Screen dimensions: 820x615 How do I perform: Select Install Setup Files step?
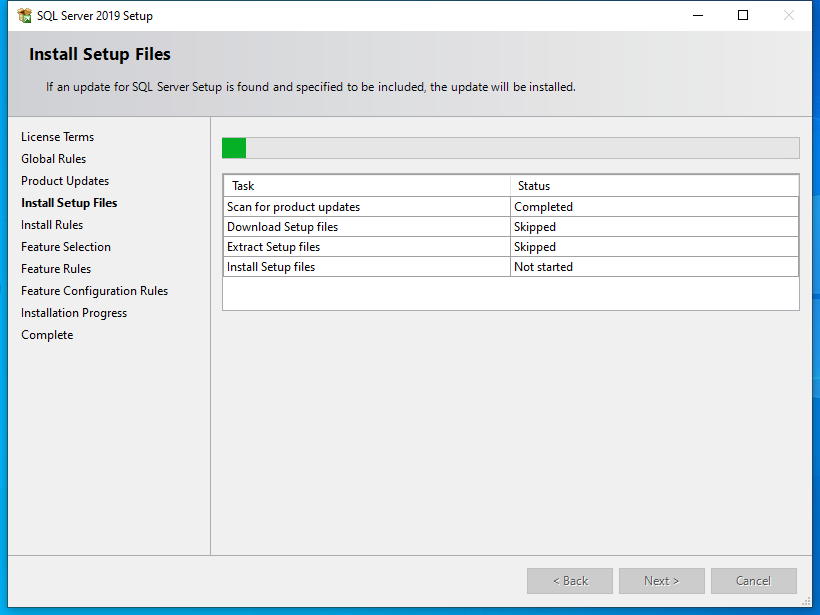(69, 203)
